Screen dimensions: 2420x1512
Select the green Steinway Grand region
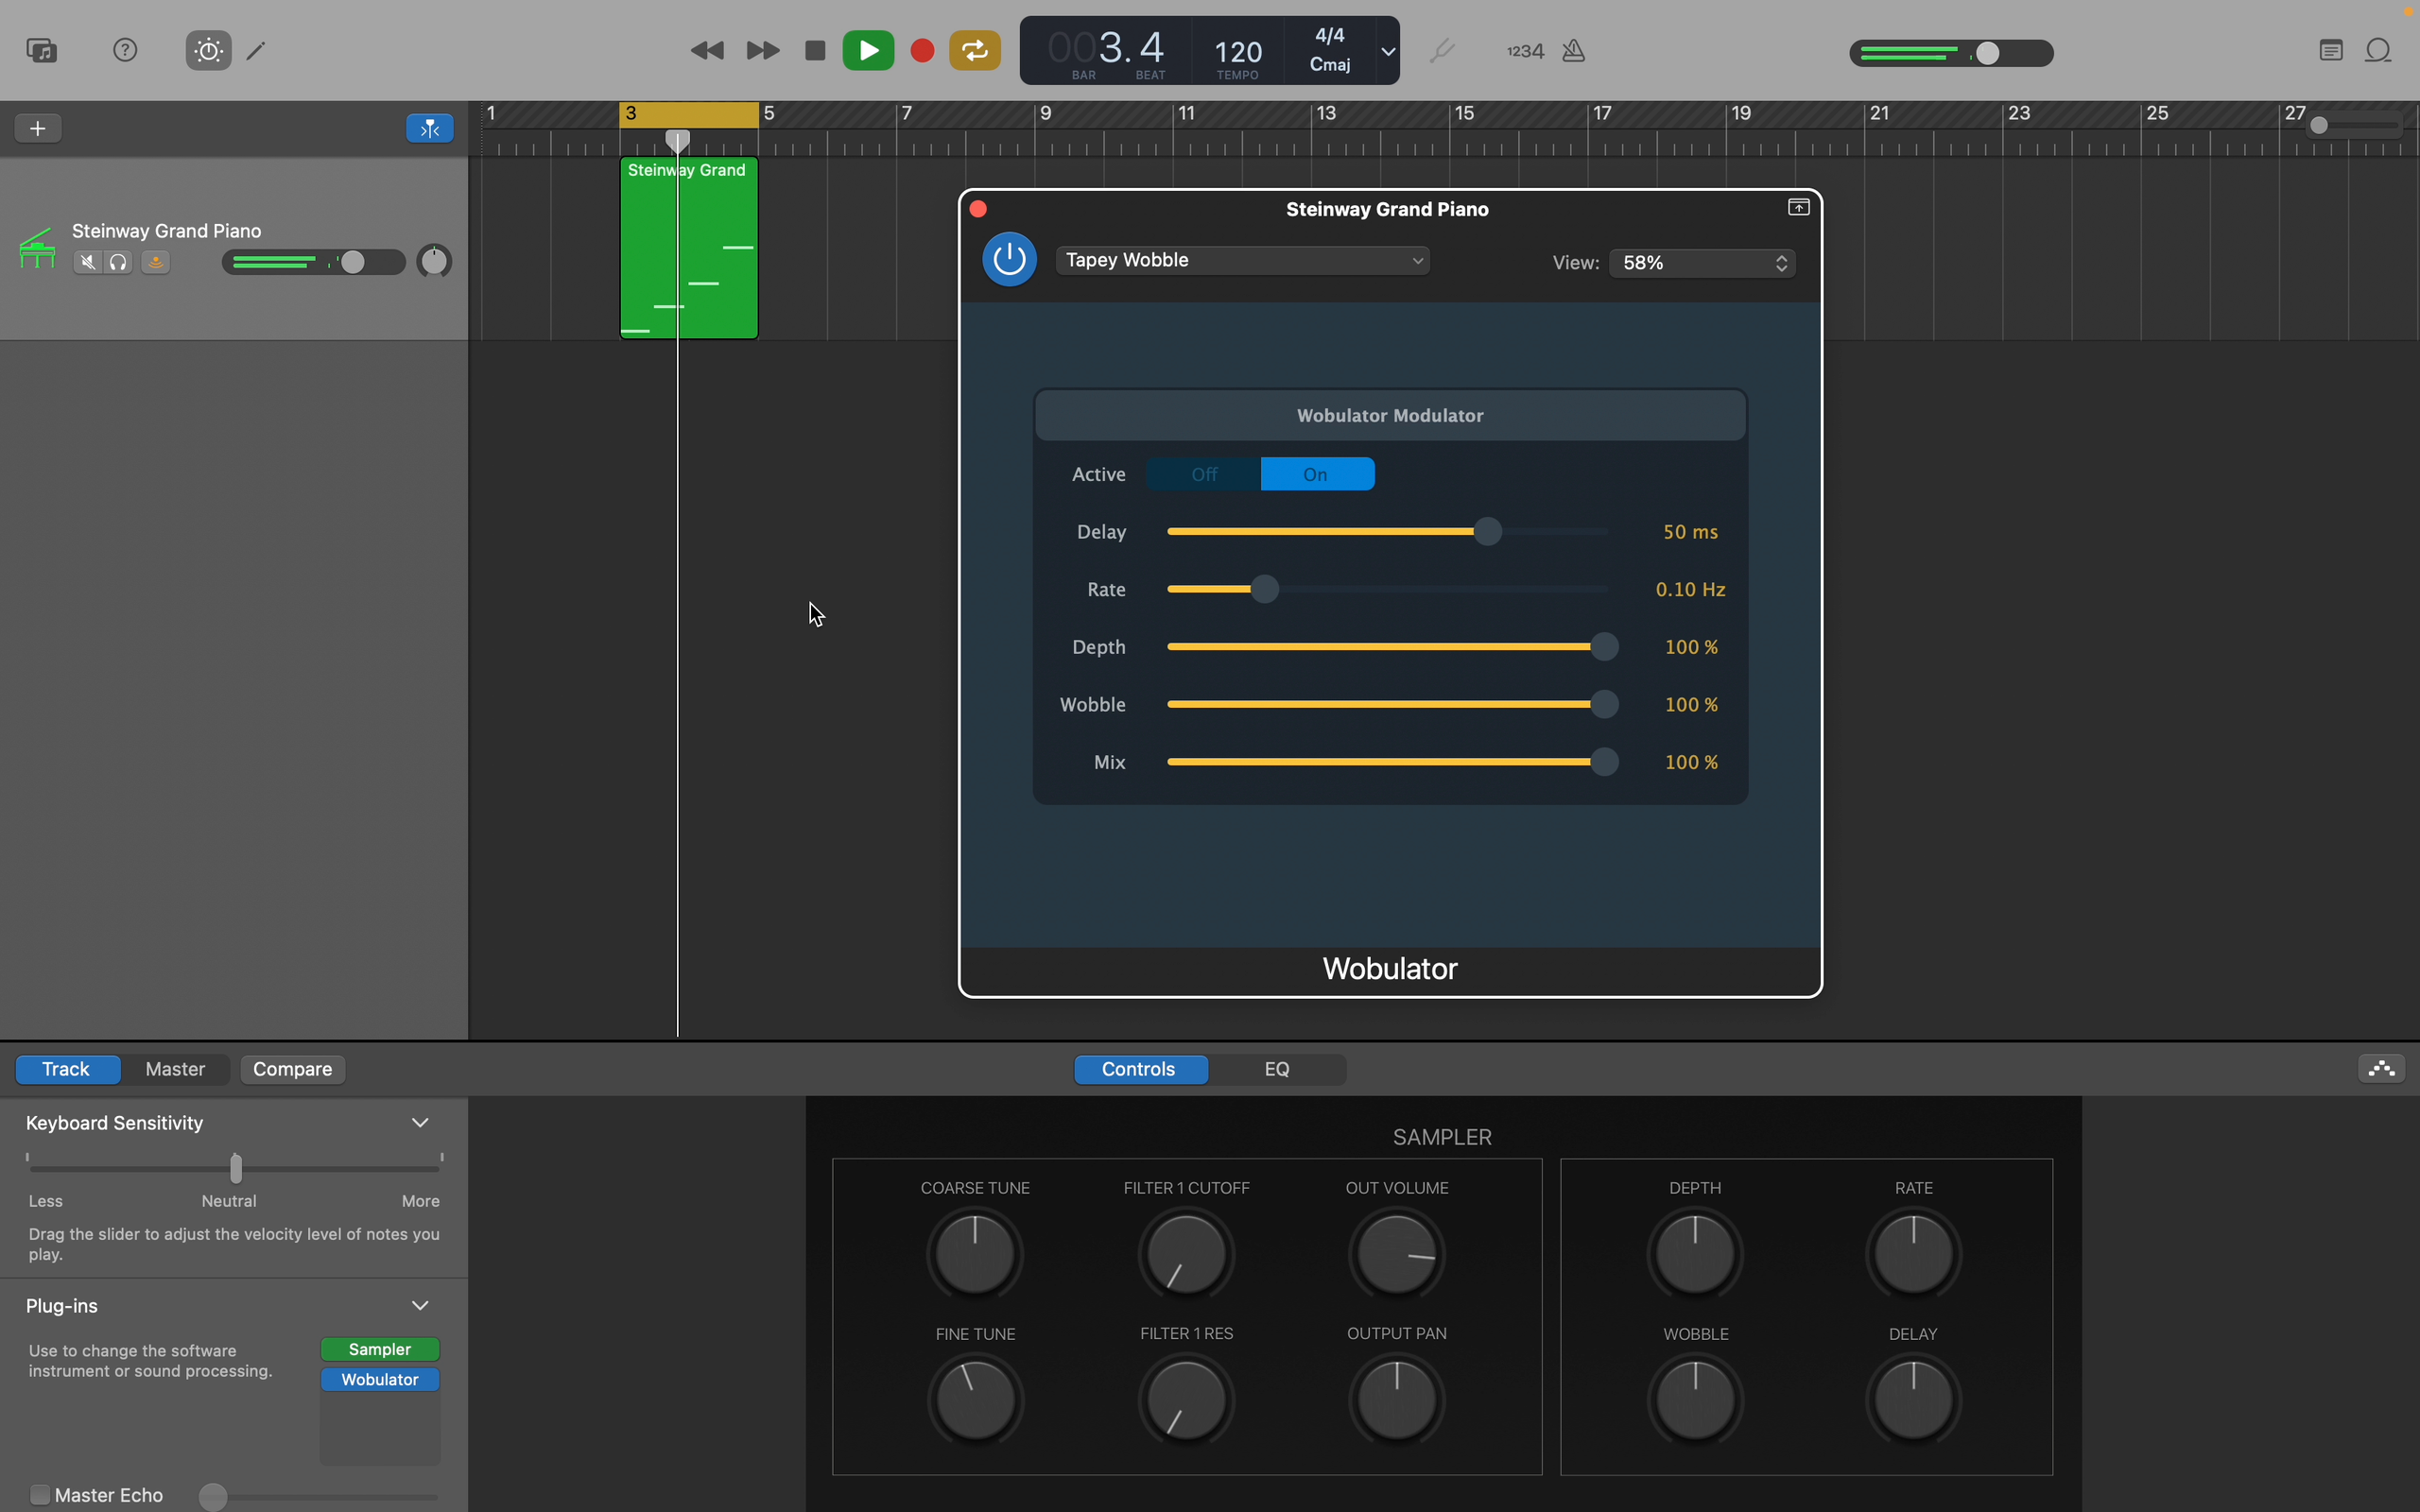689,248
